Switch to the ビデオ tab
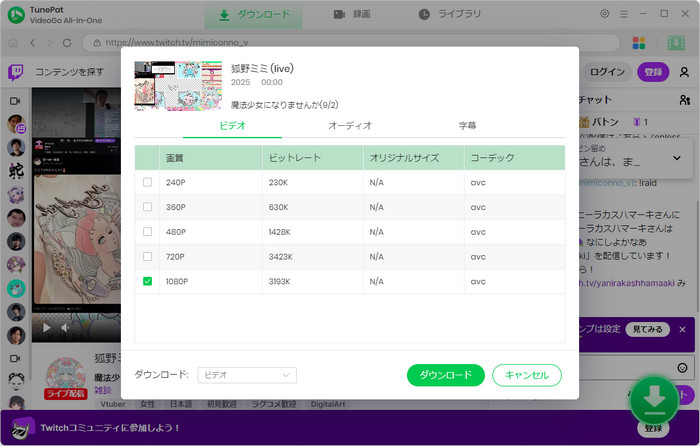The width and height of the screenshot is (700, 446). [232, 126]
